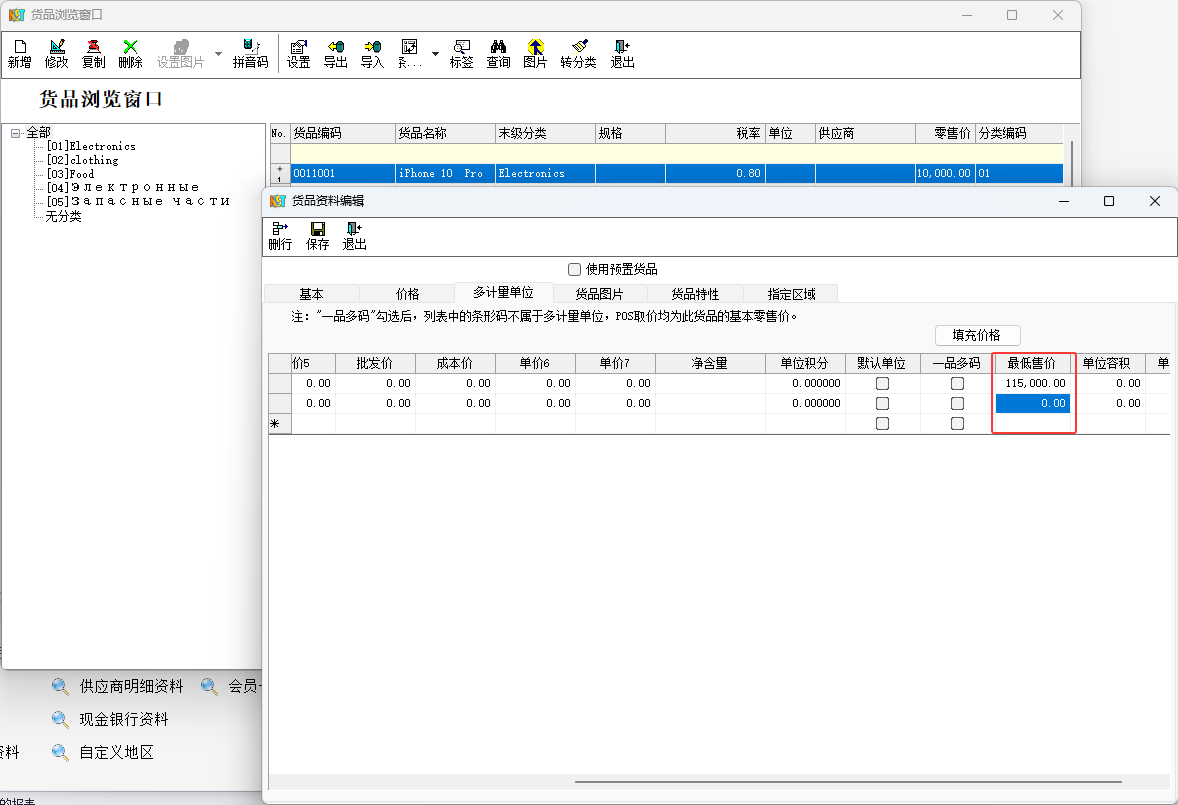Click 退出 icon in the edit window
This screenshot has width=1178, height=805.
coord(354,236)
